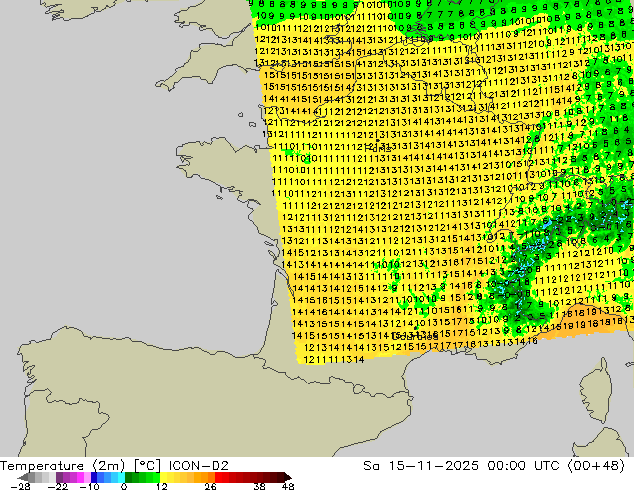Click the legend label '-22'
The image size is (634, 490).
[x=58, y=487]
